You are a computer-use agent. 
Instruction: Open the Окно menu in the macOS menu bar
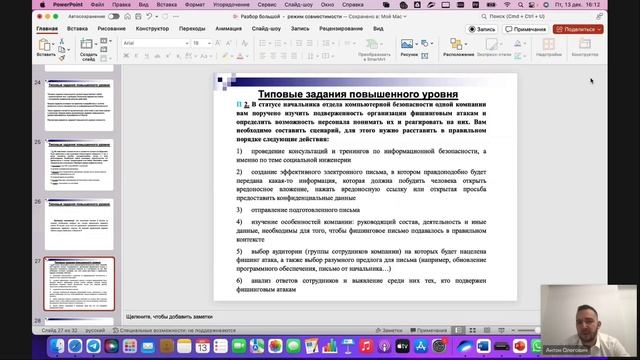click(327, 5)
